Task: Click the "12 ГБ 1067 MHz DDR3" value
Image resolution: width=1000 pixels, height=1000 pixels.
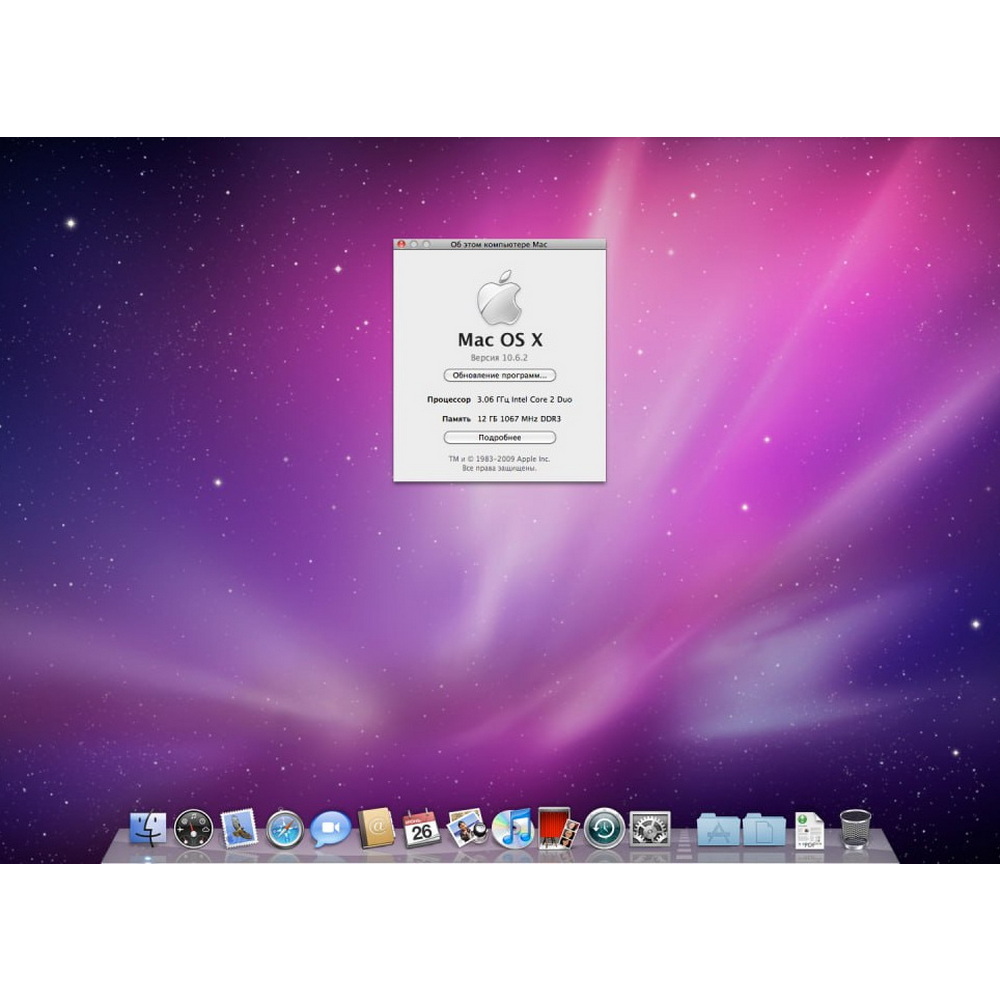Action: click(x=519, y=419)
